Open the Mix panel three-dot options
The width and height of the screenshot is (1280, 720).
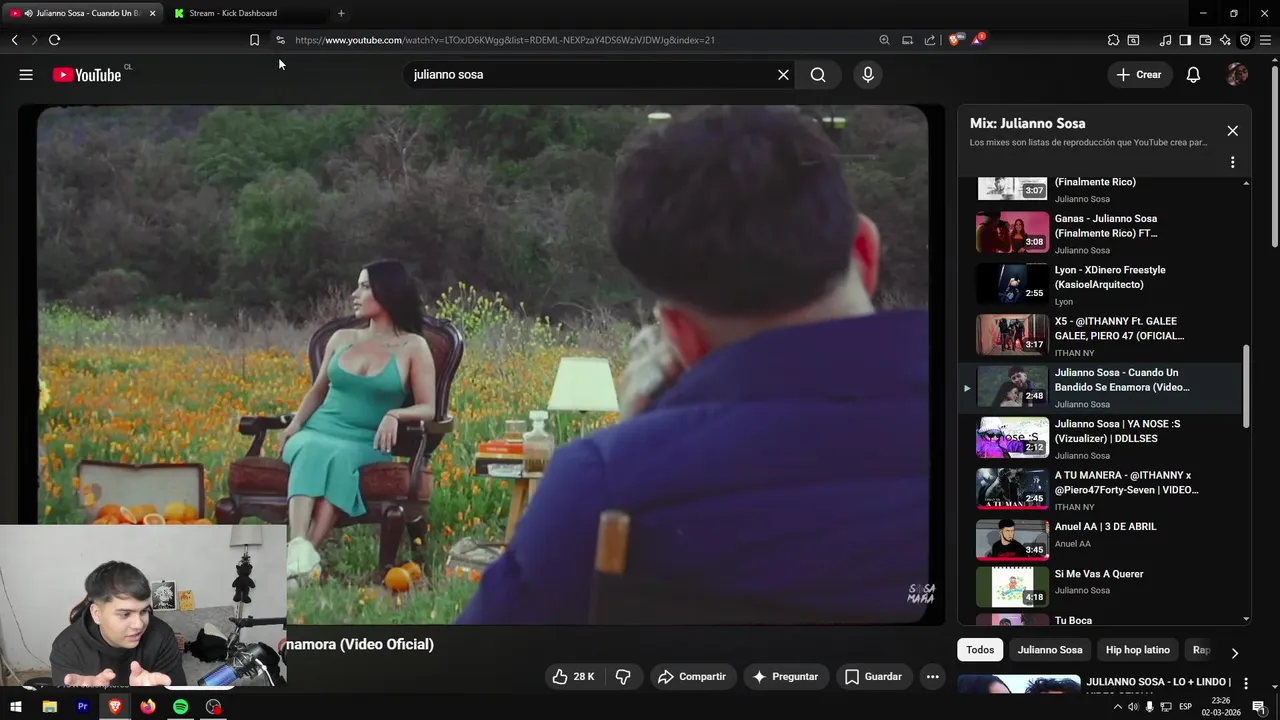tap(1232, 162)
